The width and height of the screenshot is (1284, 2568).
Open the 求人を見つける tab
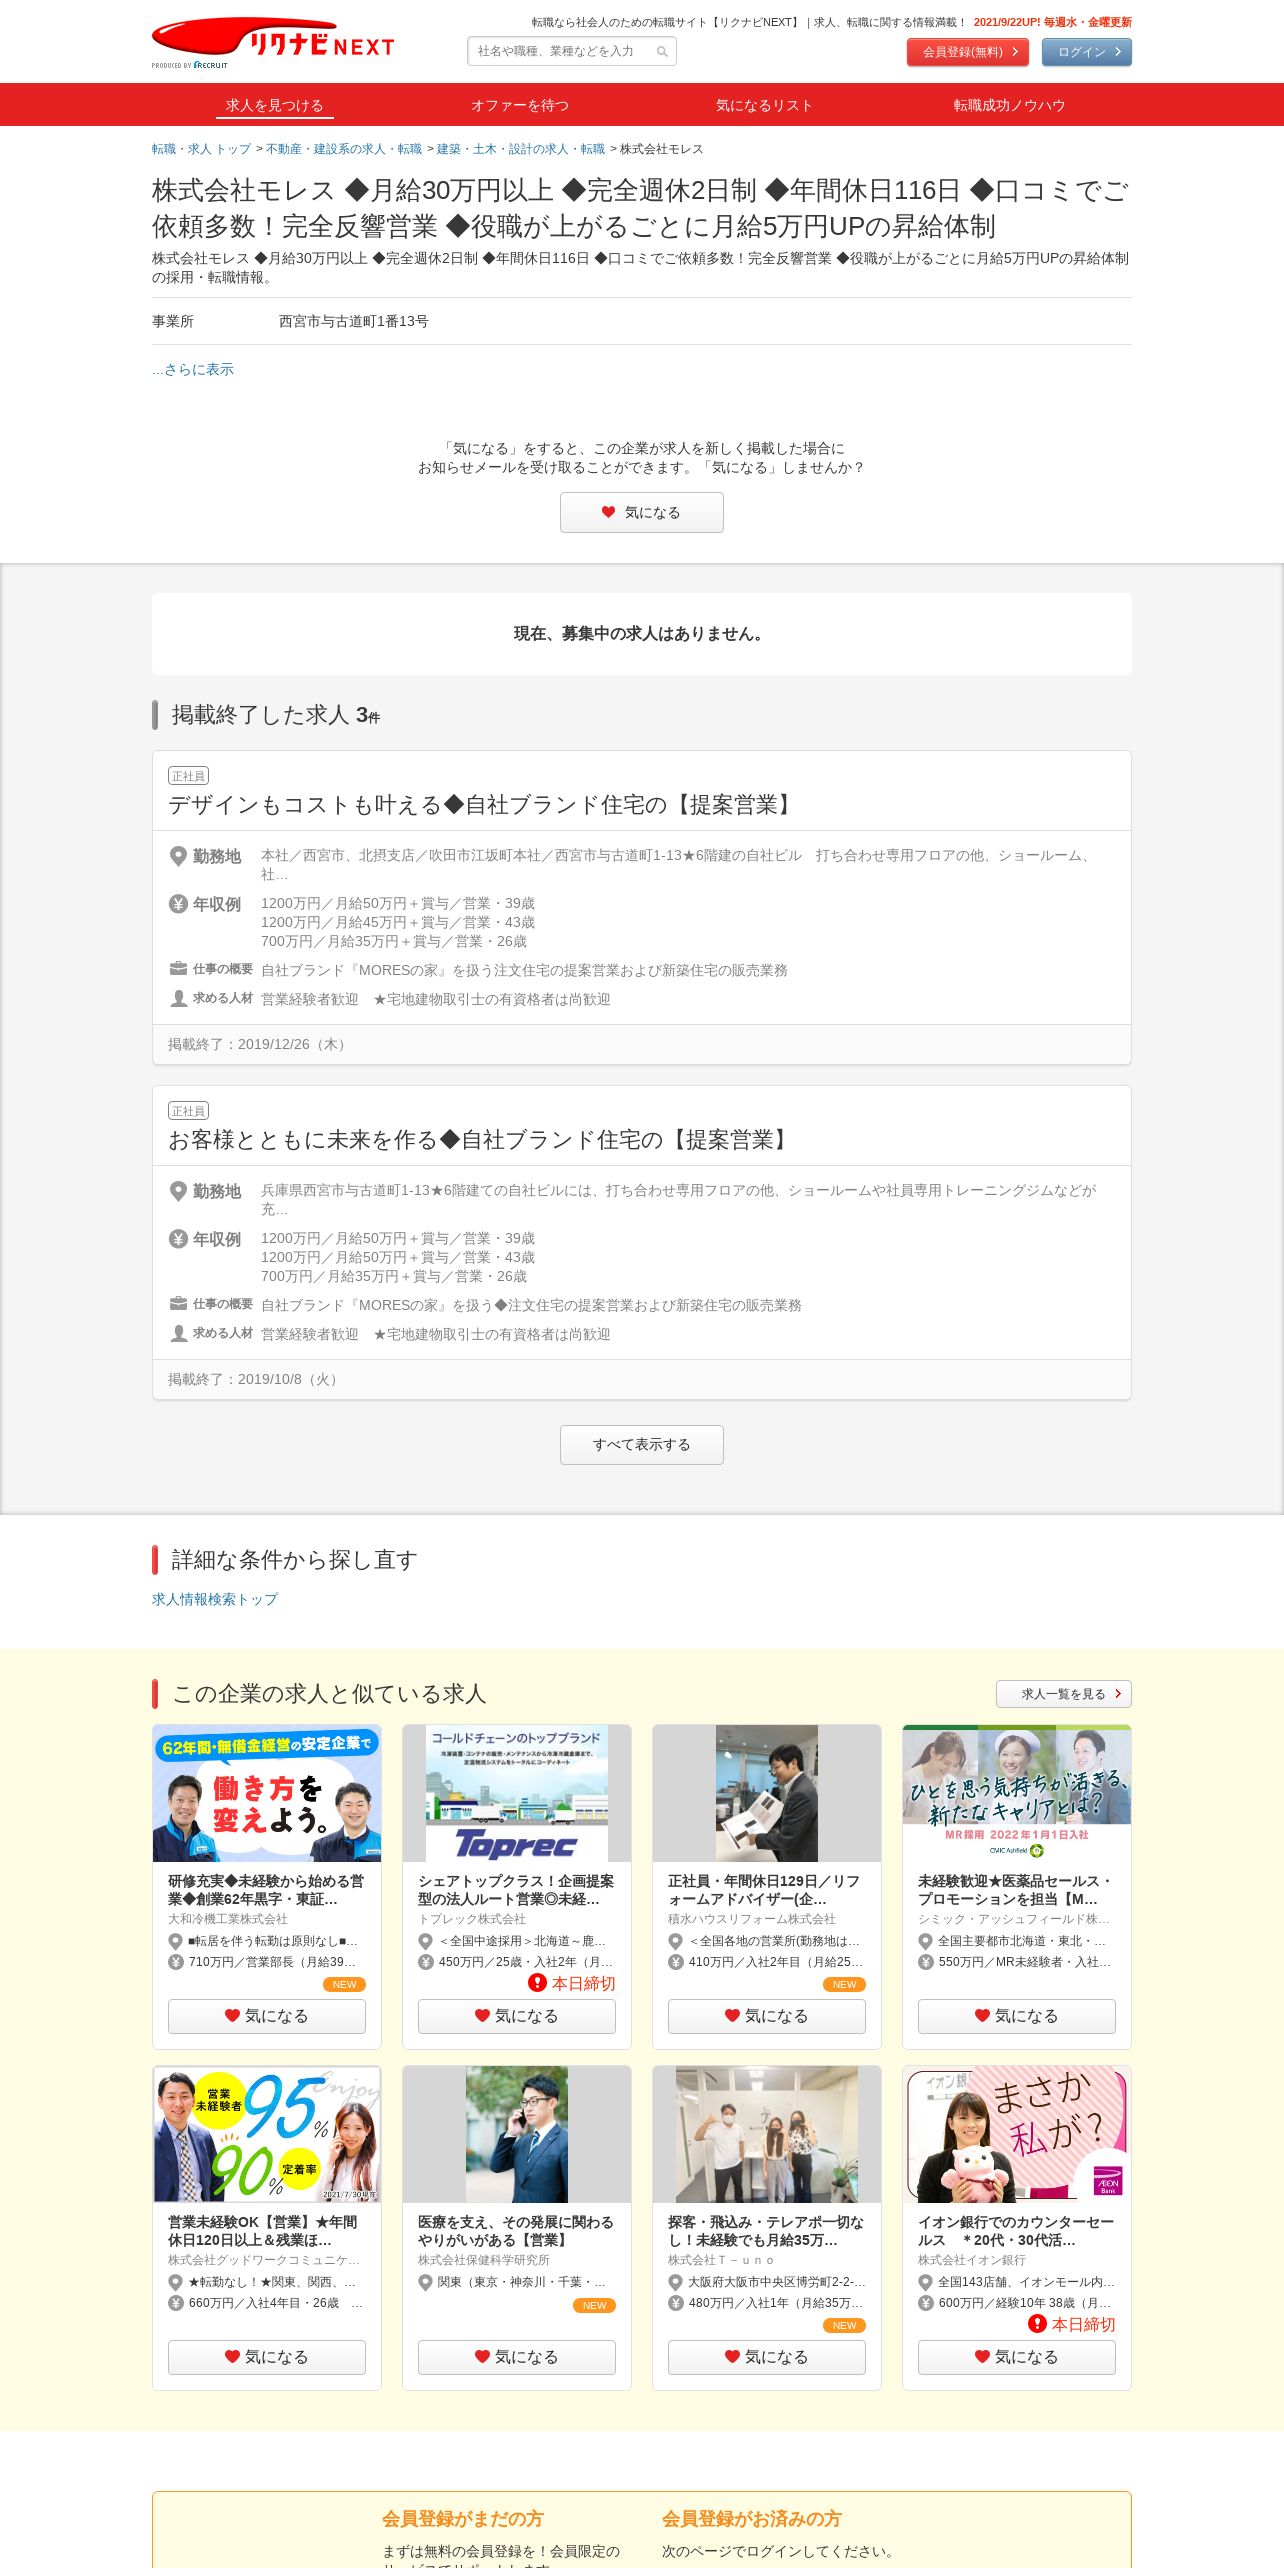coord(274,105)
